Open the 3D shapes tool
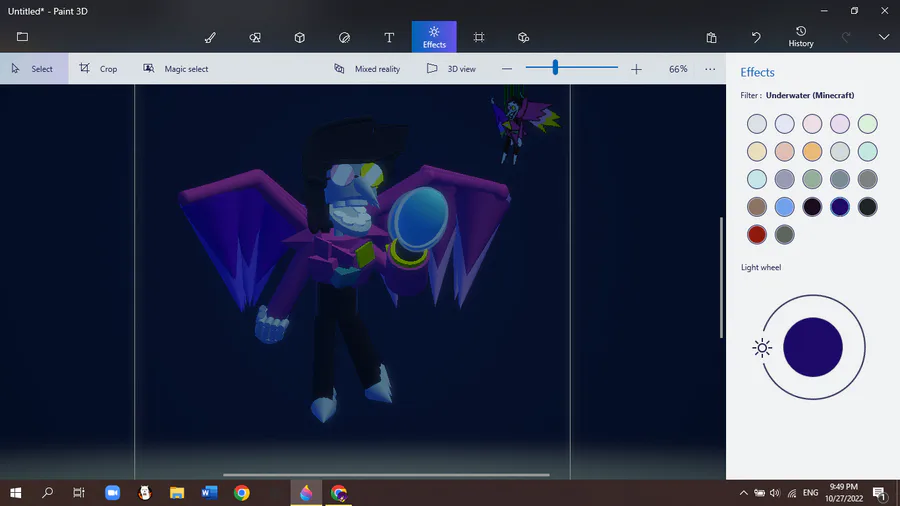Viewport: 900px width, 506px height. (300, 37)
